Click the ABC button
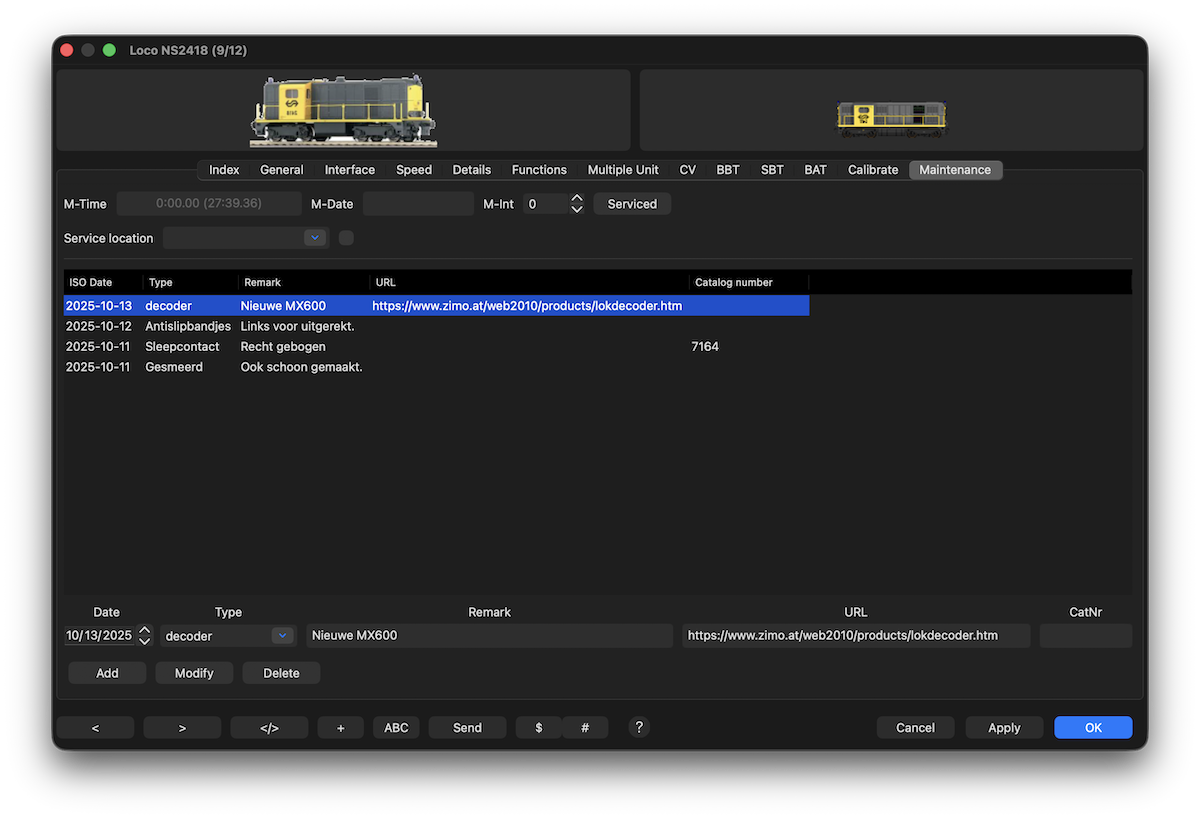1200x819 pixels. [396, 728]
